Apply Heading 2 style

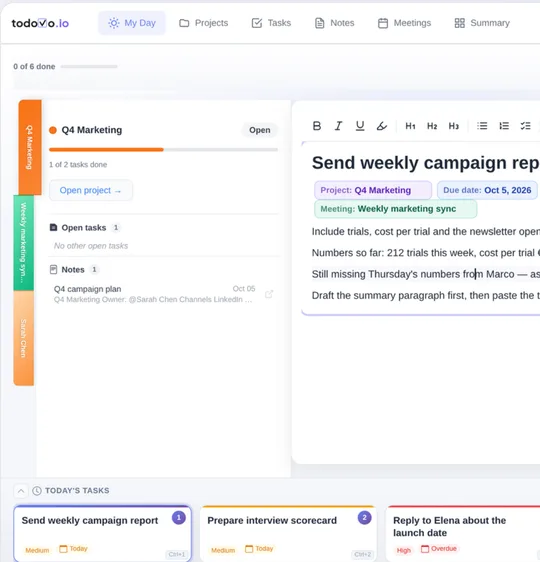(x=432, y=126)
